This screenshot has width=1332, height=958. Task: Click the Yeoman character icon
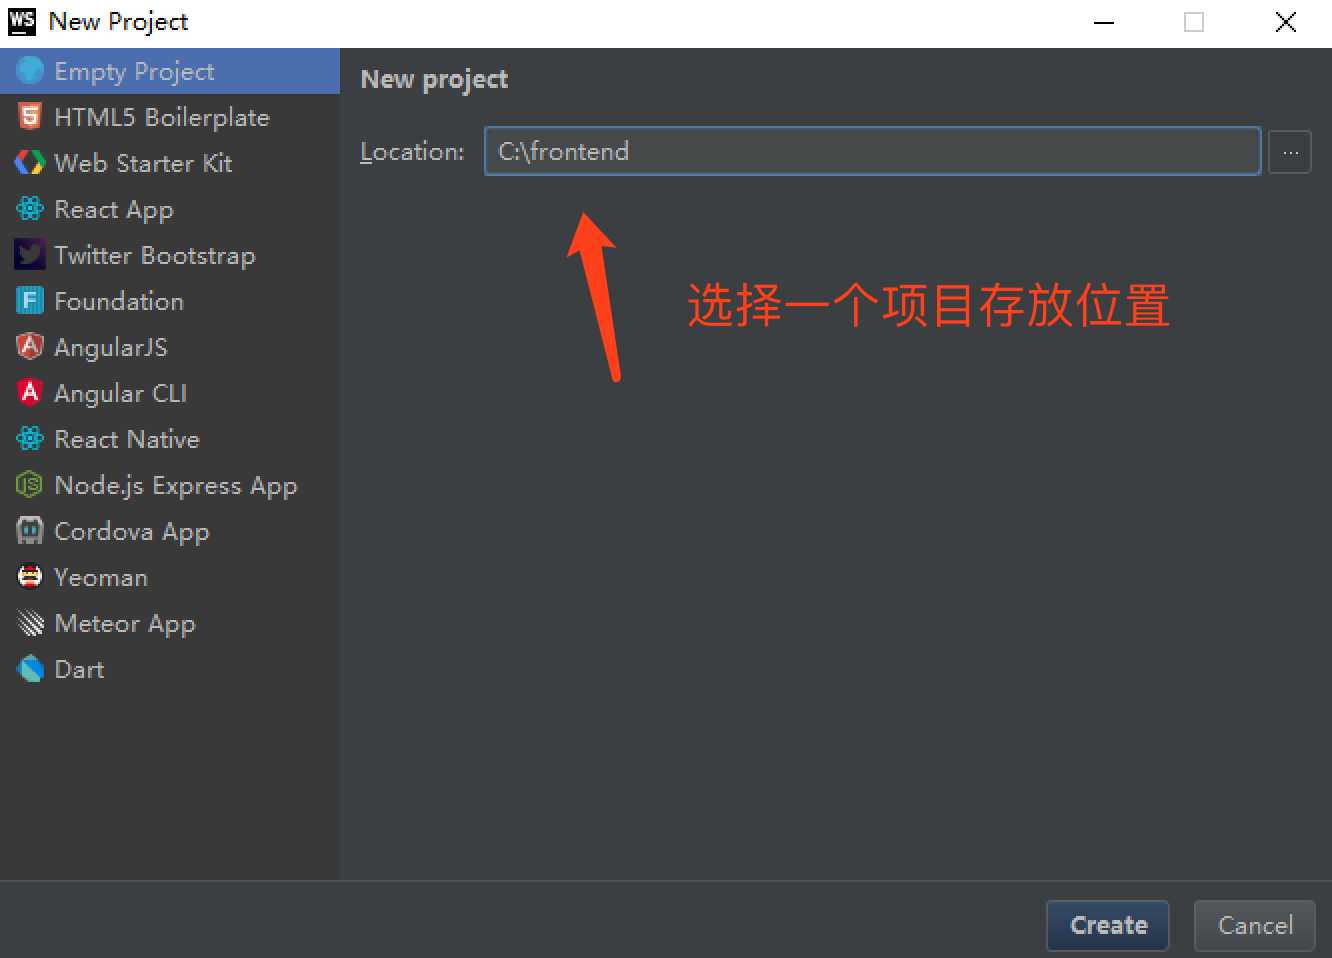pos(30,577)
